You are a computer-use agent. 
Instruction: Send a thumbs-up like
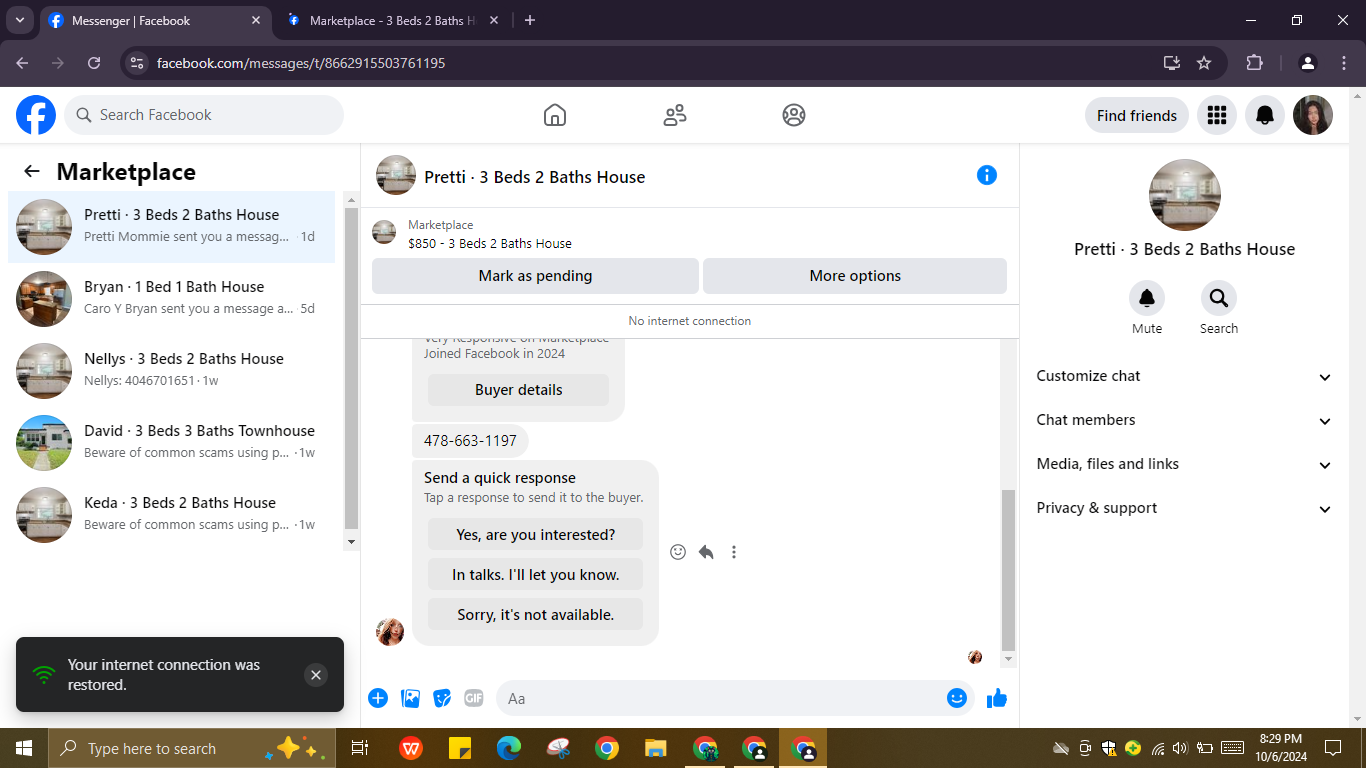997,698
